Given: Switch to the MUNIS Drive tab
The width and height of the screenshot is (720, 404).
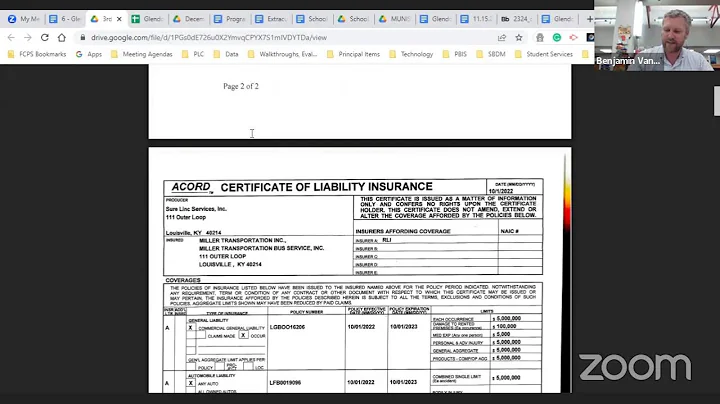Looking at the screenshot, I should click(394, 19).
